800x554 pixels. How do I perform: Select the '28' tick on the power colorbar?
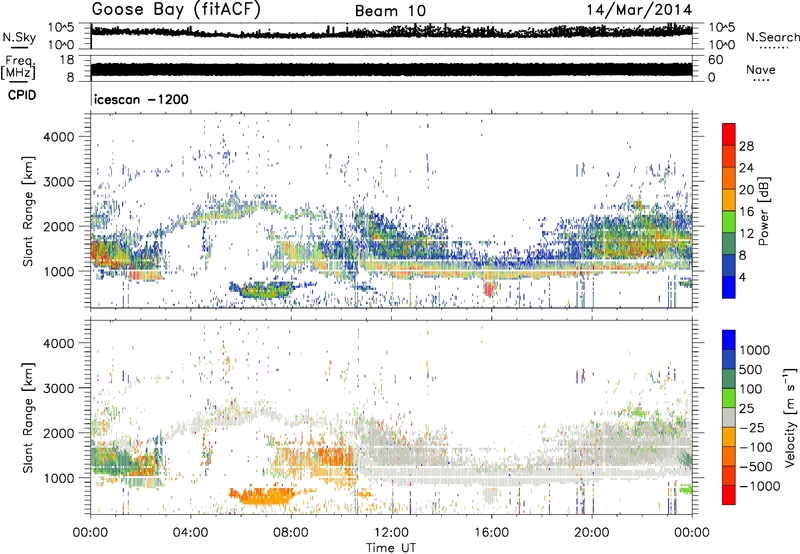[x=746, y=146]
